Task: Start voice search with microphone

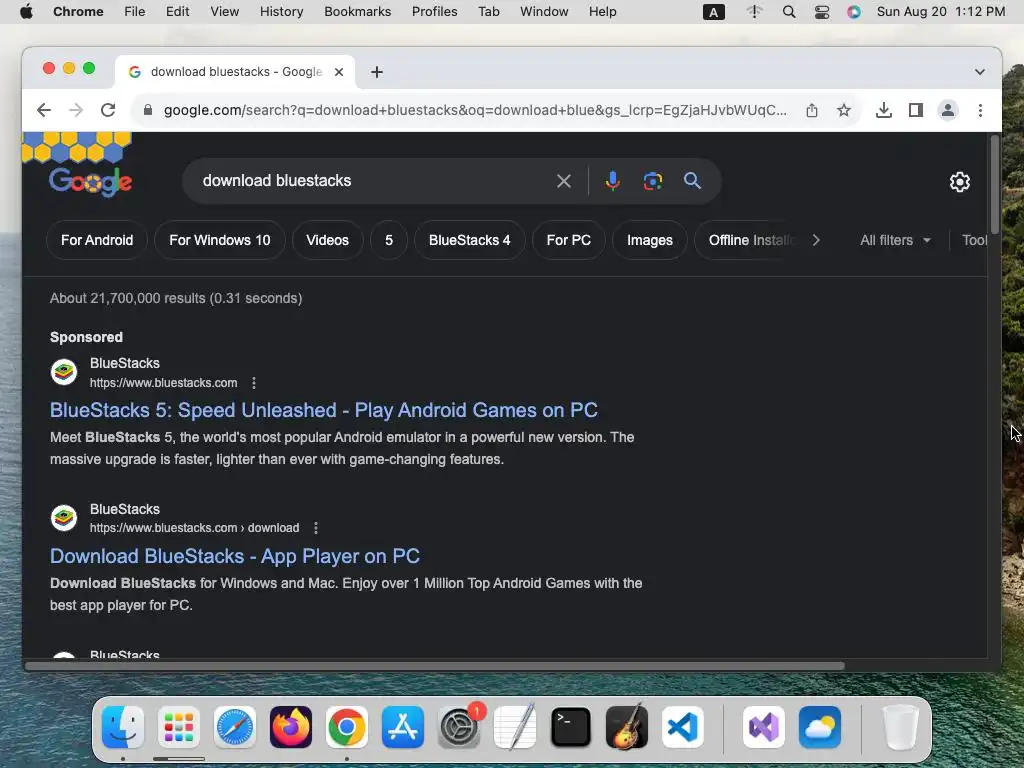Action: (613, 181)
